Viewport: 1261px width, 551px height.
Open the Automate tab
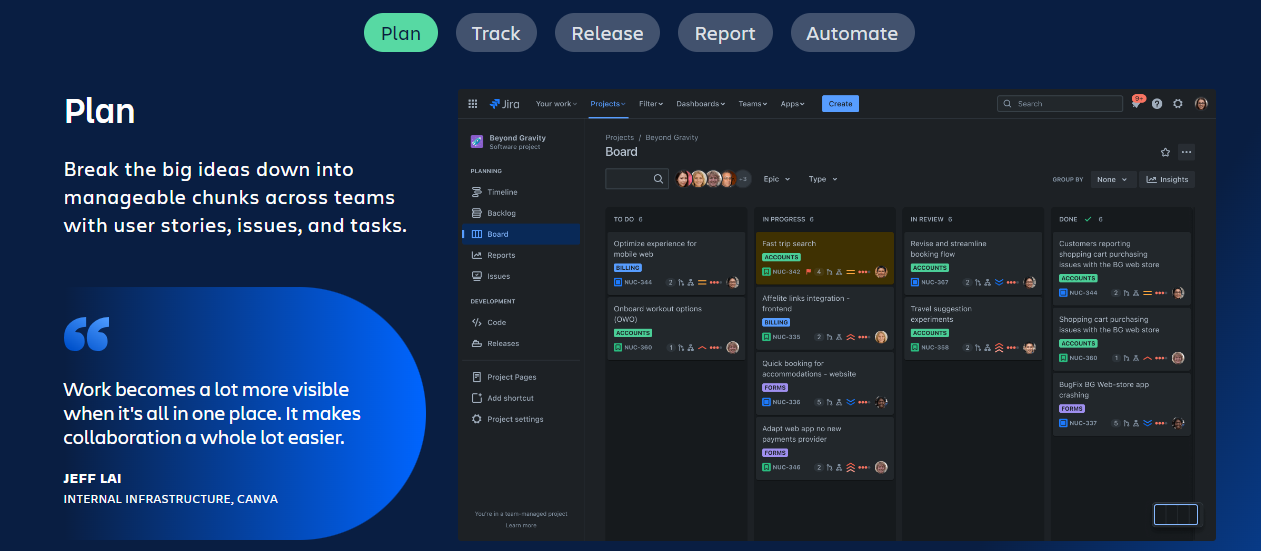(x=852, y=33)
